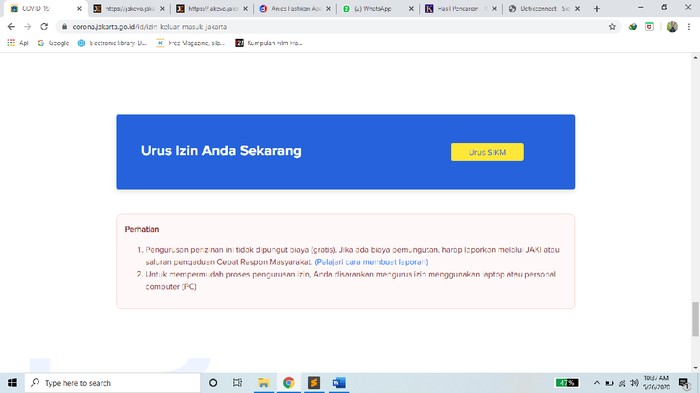Go forward to next page

tap(28, 27)
